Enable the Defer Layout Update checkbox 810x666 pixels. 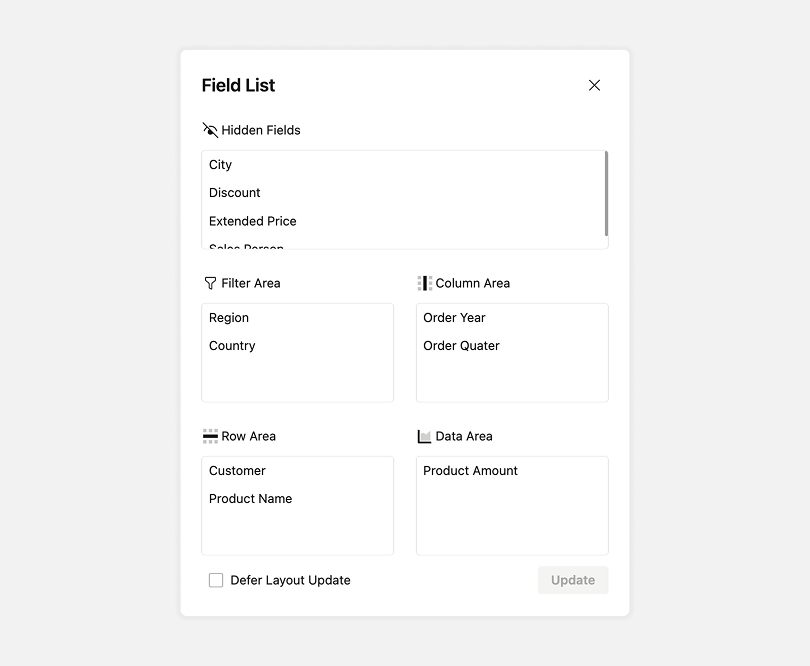pyautogui.click(x=215, y=580)
